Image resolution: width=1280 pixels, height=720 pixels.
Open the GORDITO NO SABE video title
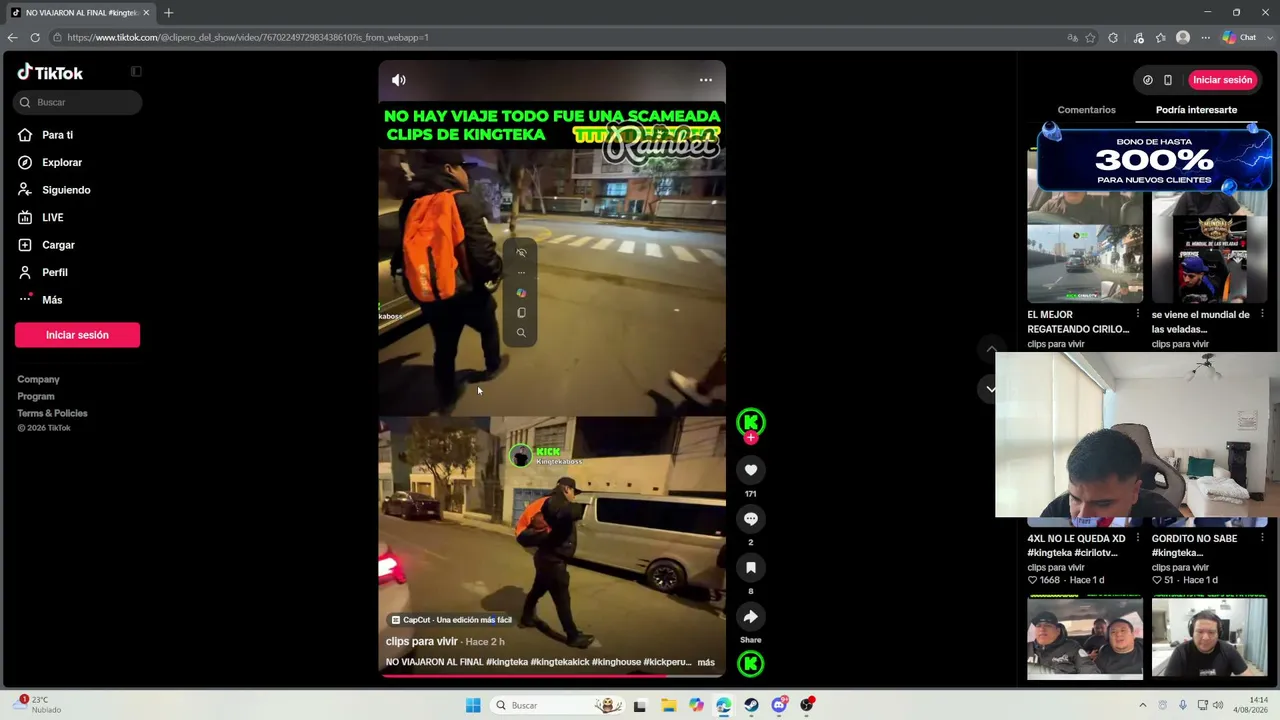[x=1197, y=545]
